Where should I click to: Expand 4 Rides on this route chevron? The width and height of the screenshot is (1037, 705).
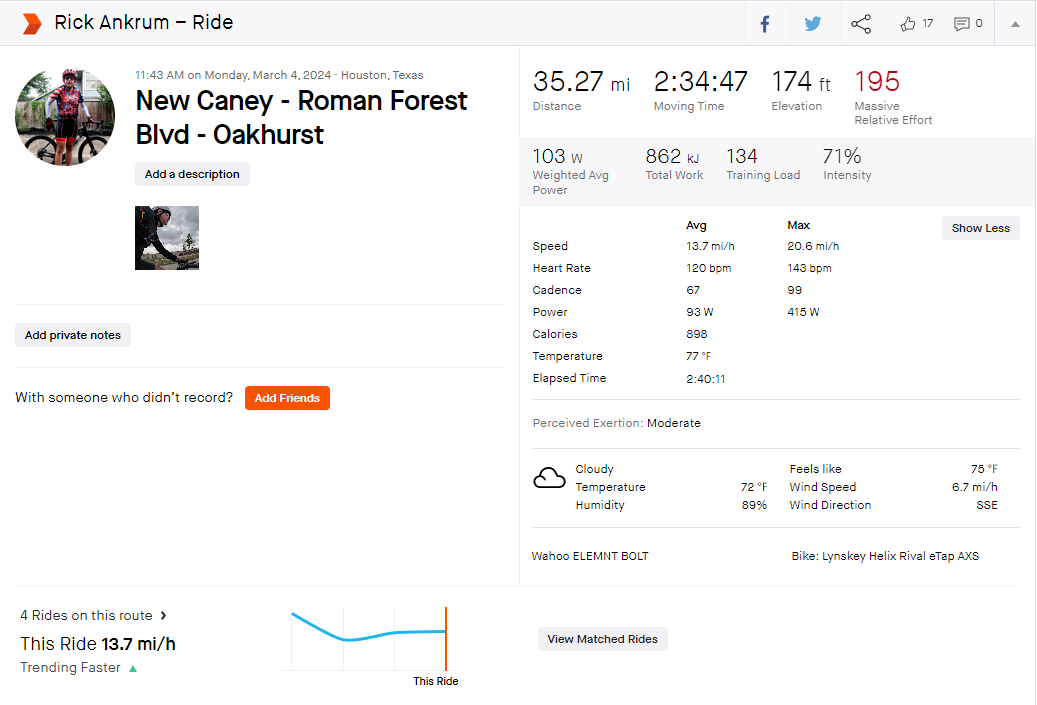pos(163,616)
